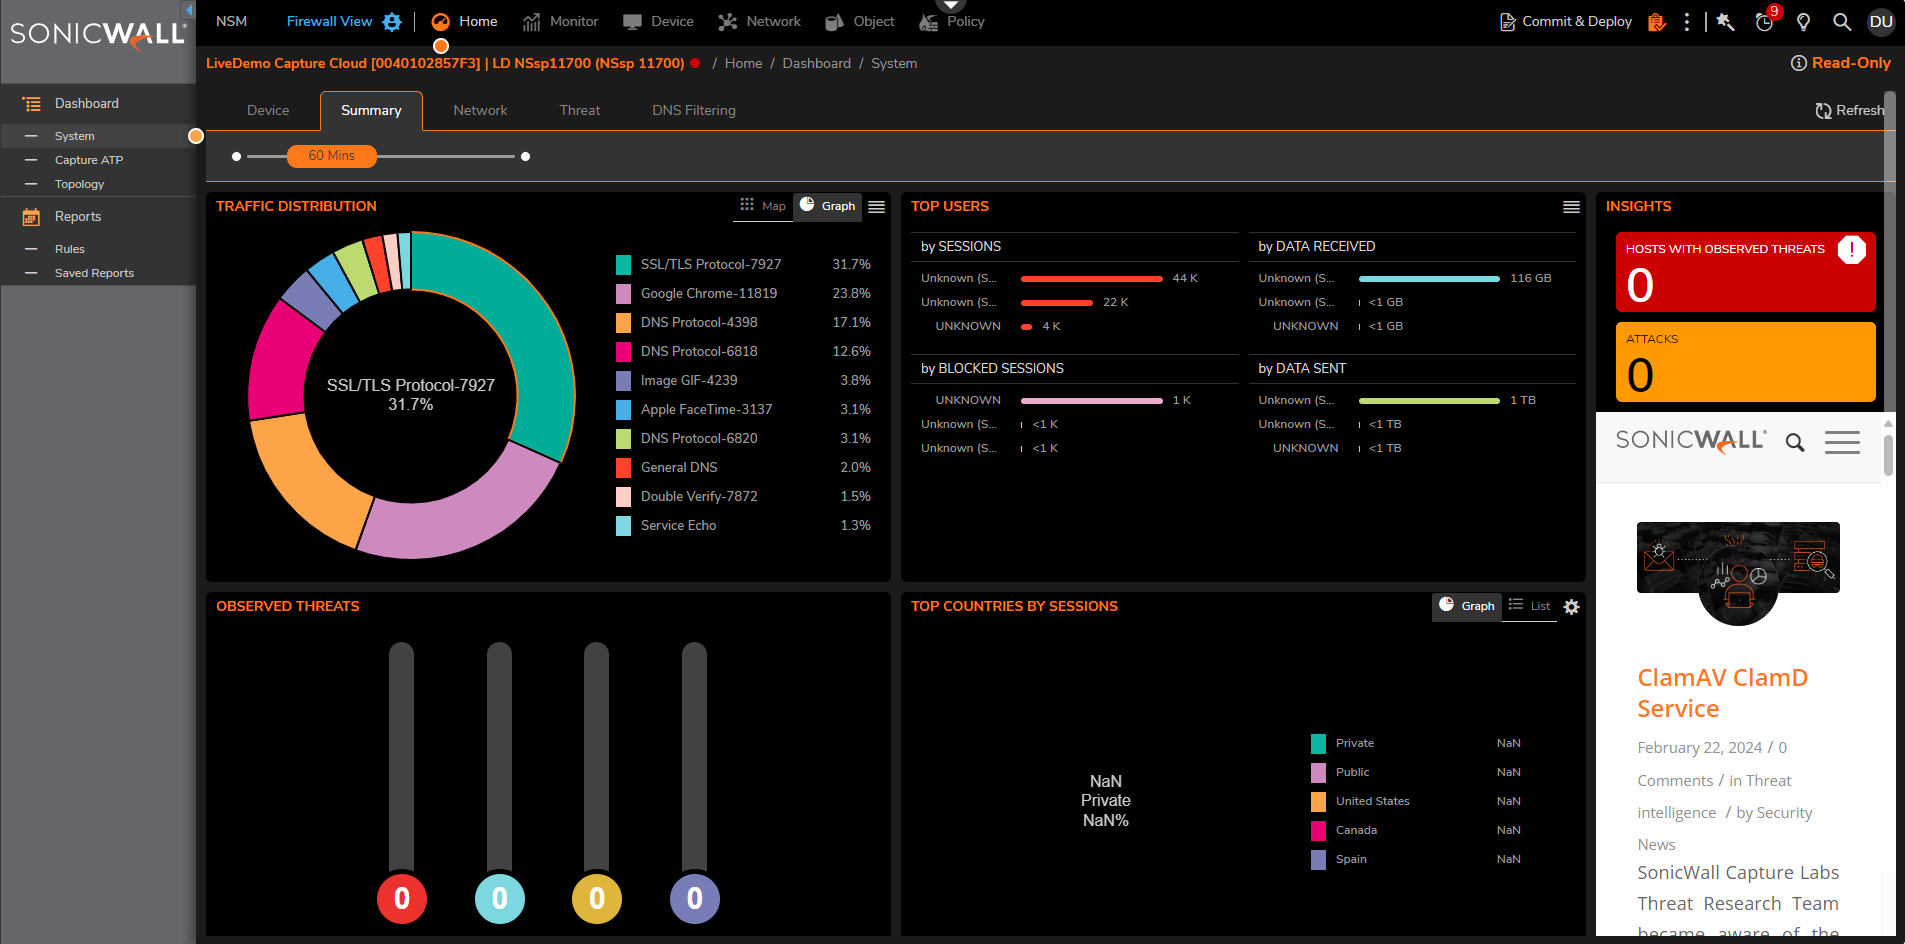Switch to the Network tab

click(x=480, y=111)
